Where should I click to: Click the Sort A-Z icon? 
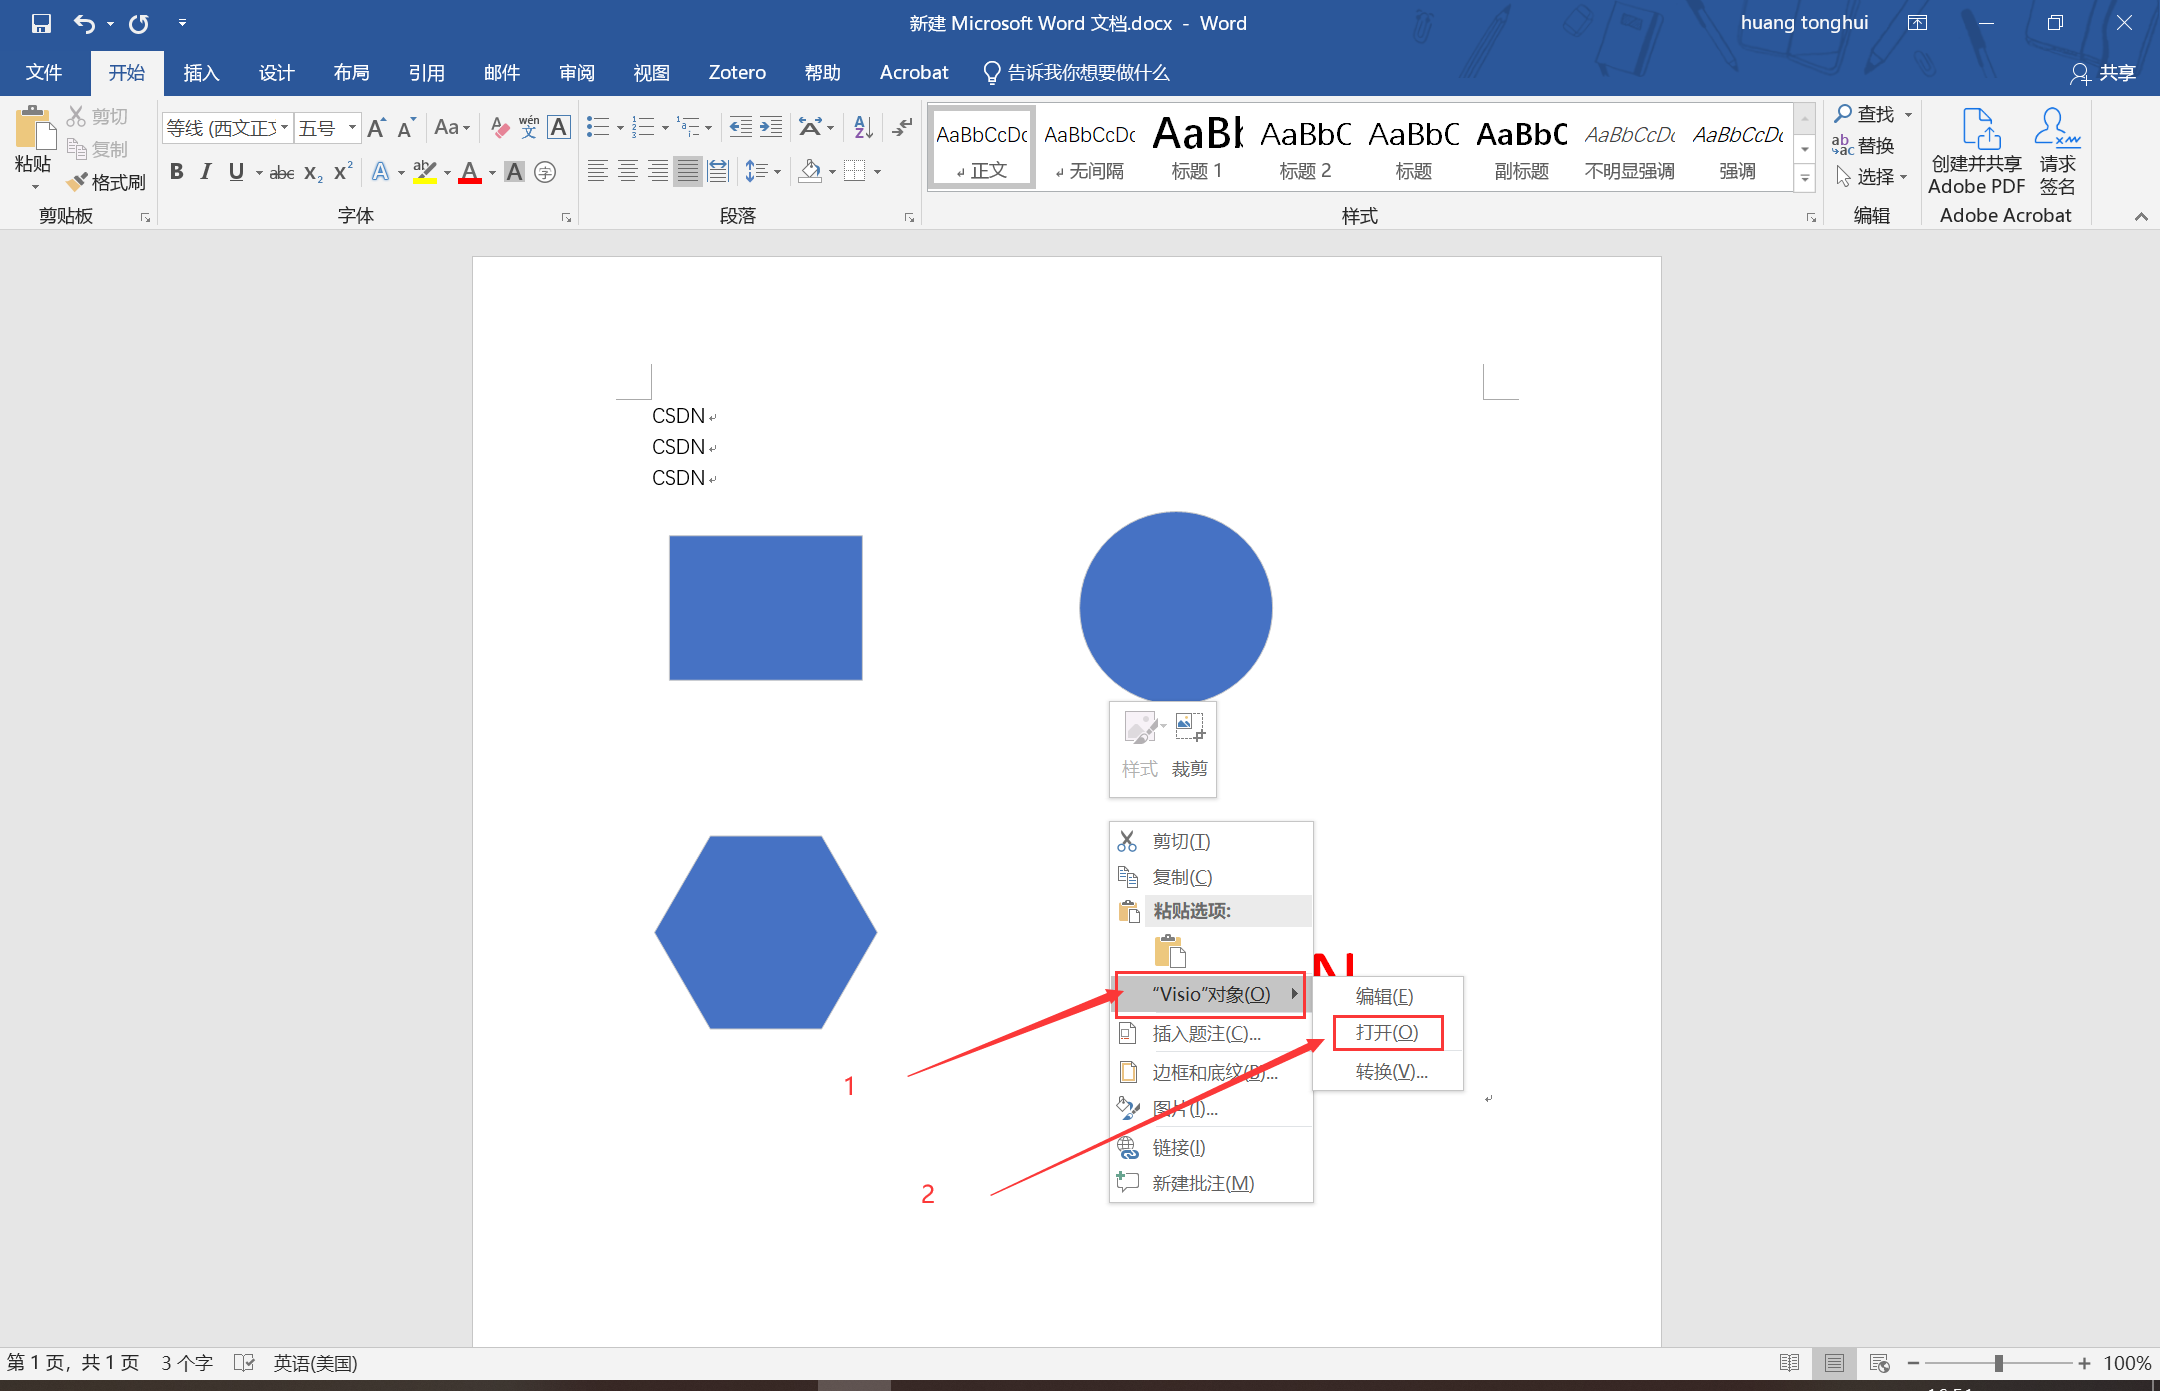coord(864,128)
